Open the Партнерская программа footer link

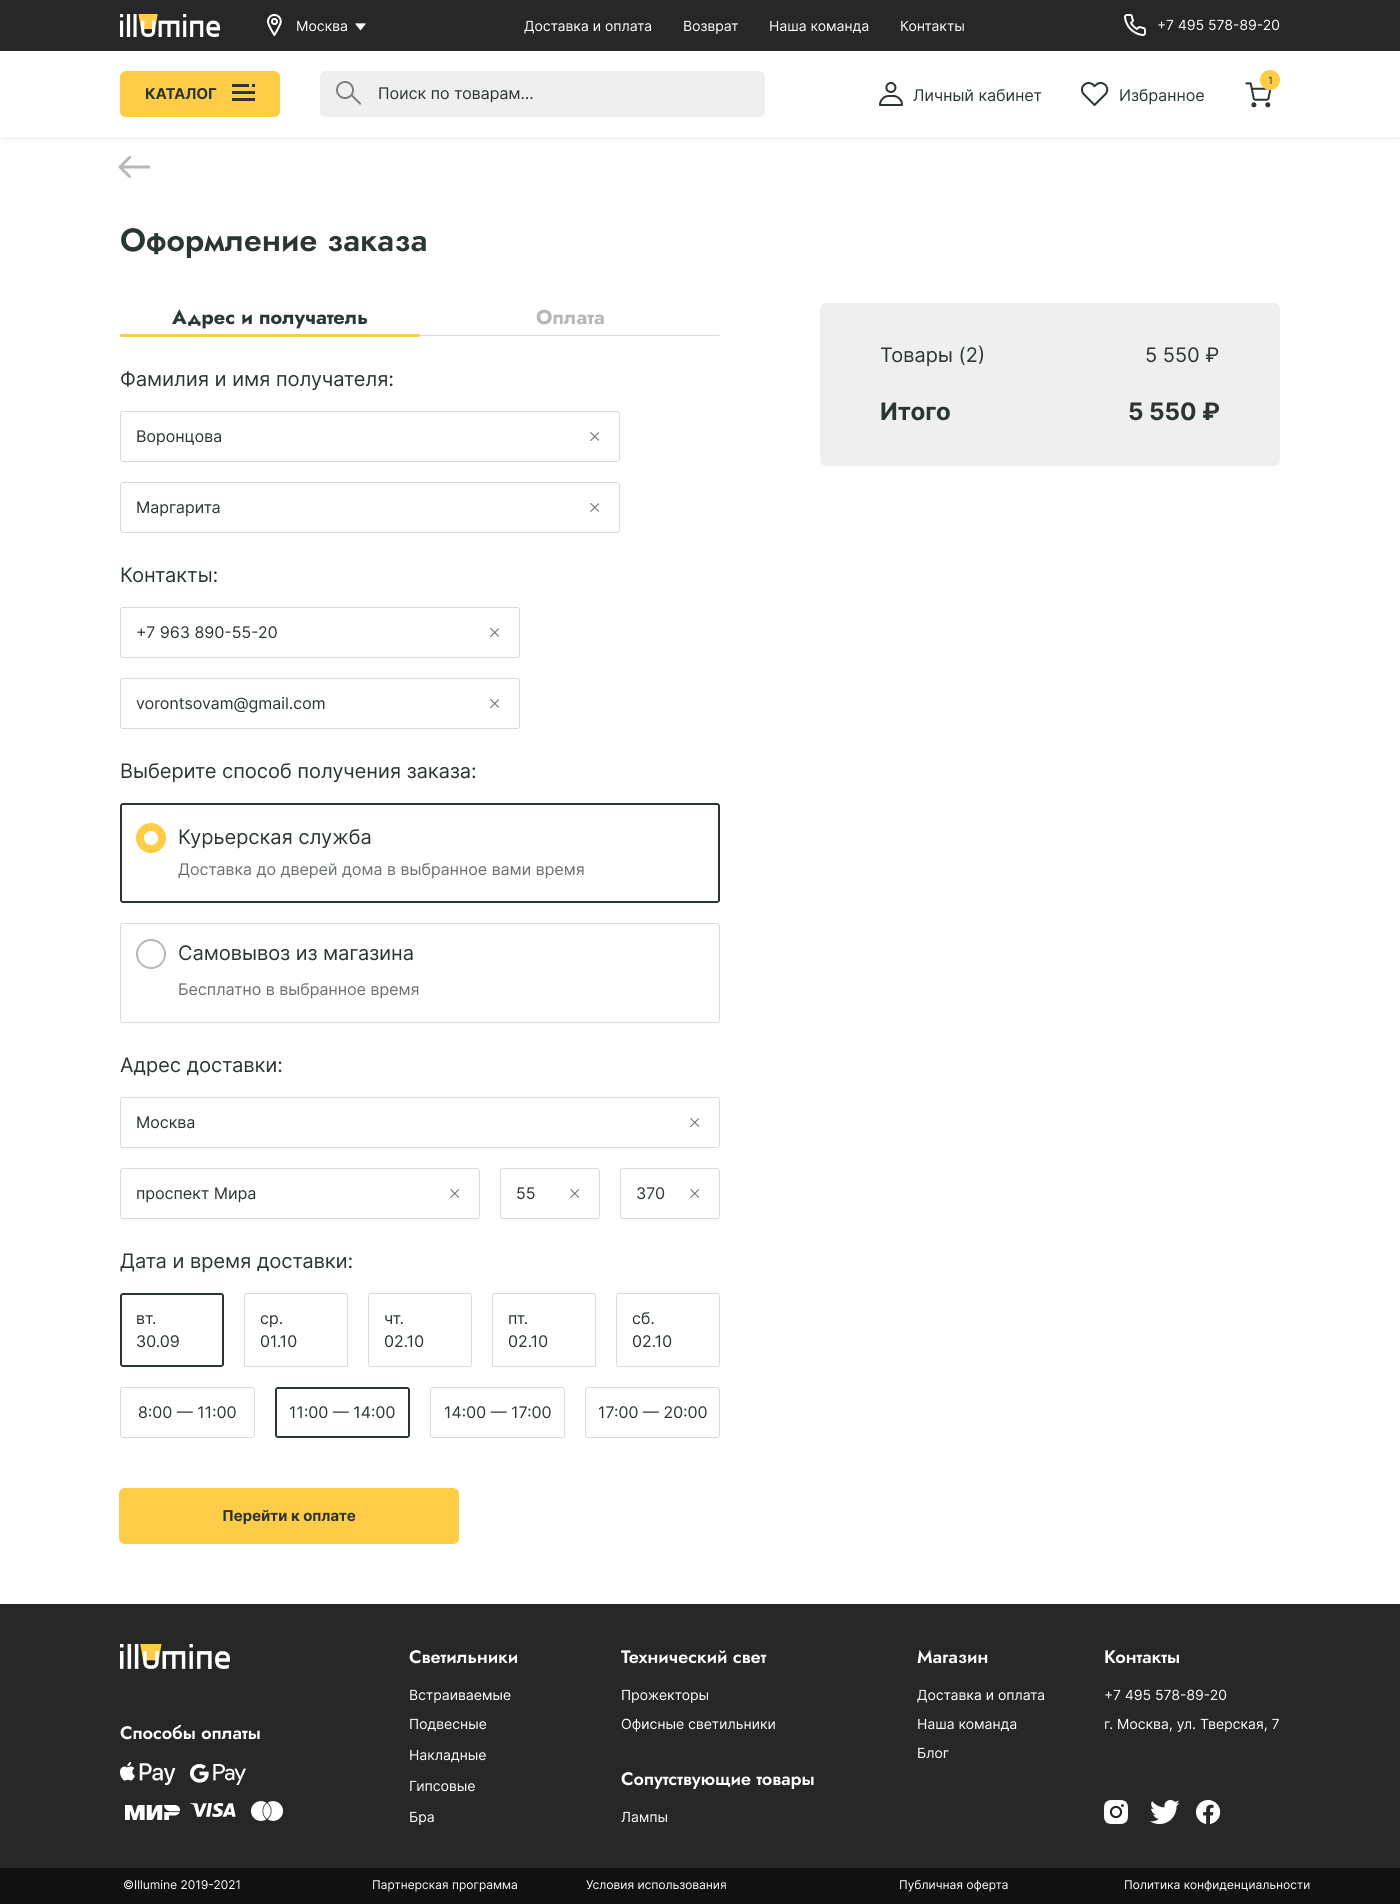[445, 1885]
